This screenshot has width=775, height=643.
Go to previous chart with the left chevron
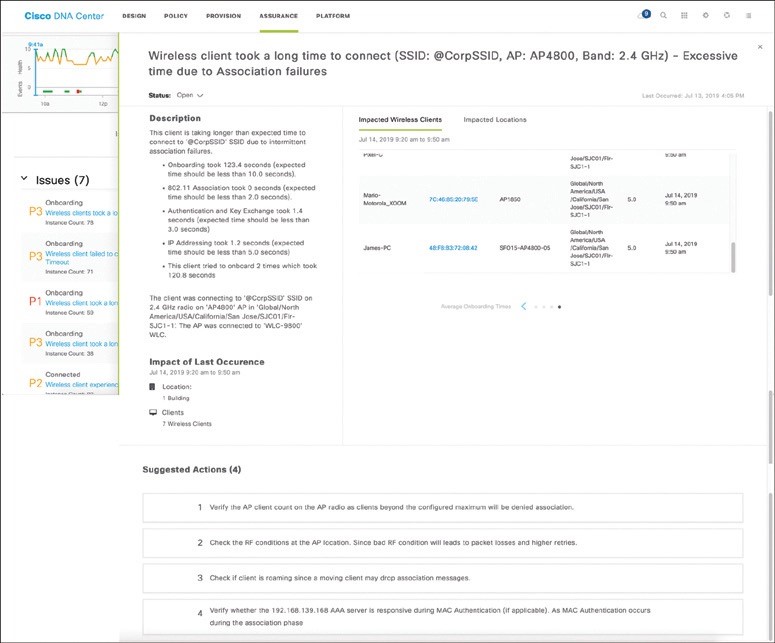[x=523, y=306]
